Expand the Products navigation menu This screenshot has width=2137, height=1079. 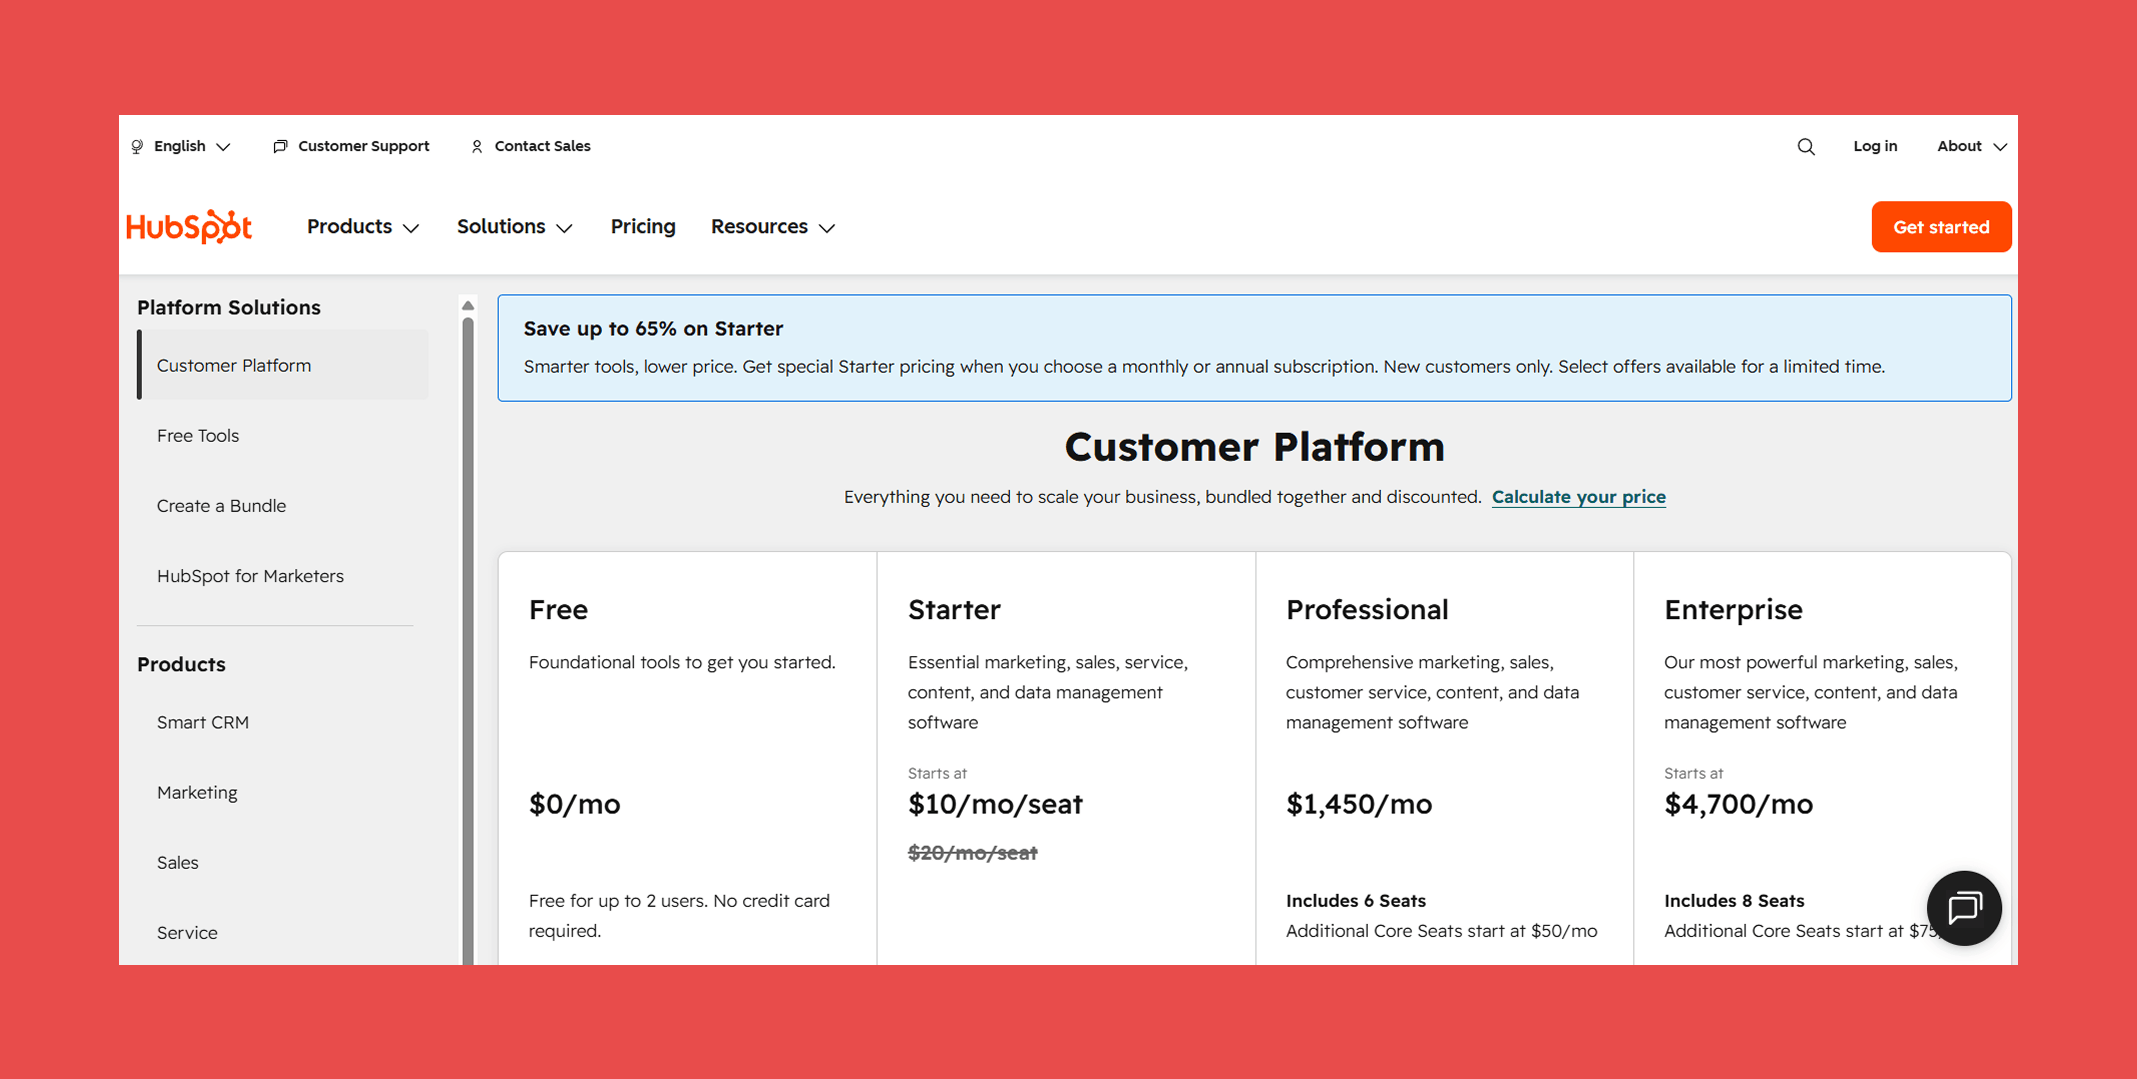363,227
